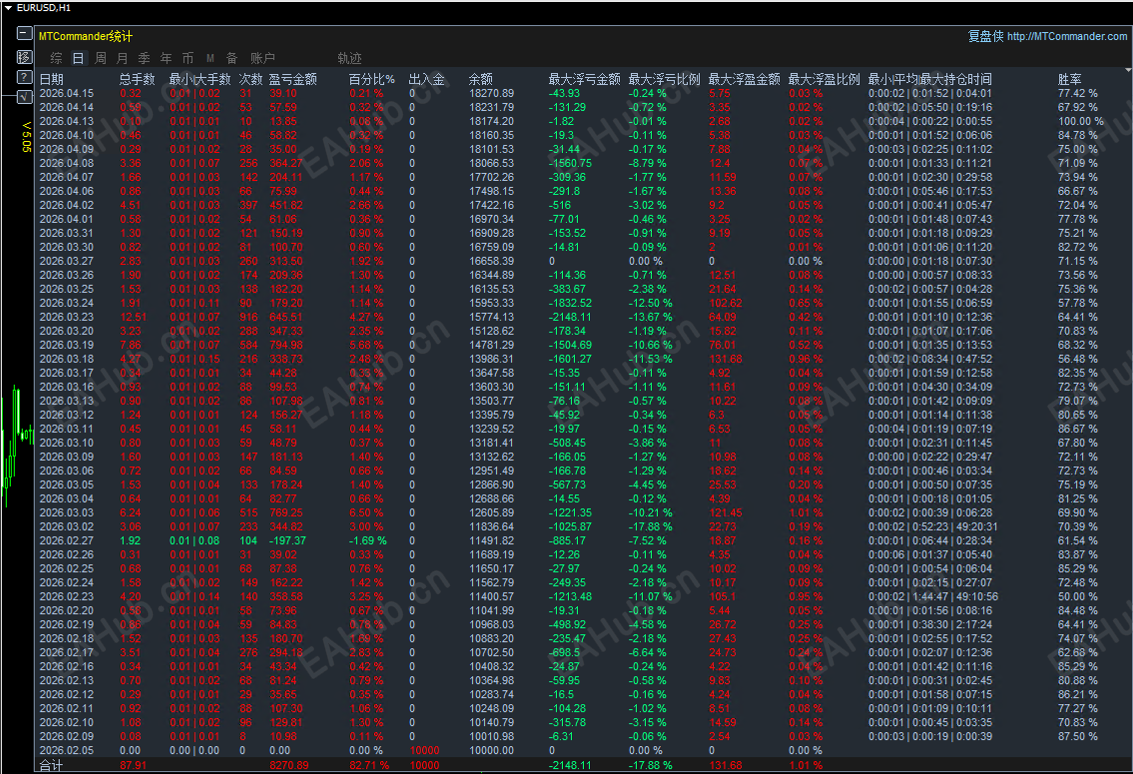This screenshot has width=1133, height=774.
Task: Select the 2026.02.09 date cell
Action: [66, 737]
